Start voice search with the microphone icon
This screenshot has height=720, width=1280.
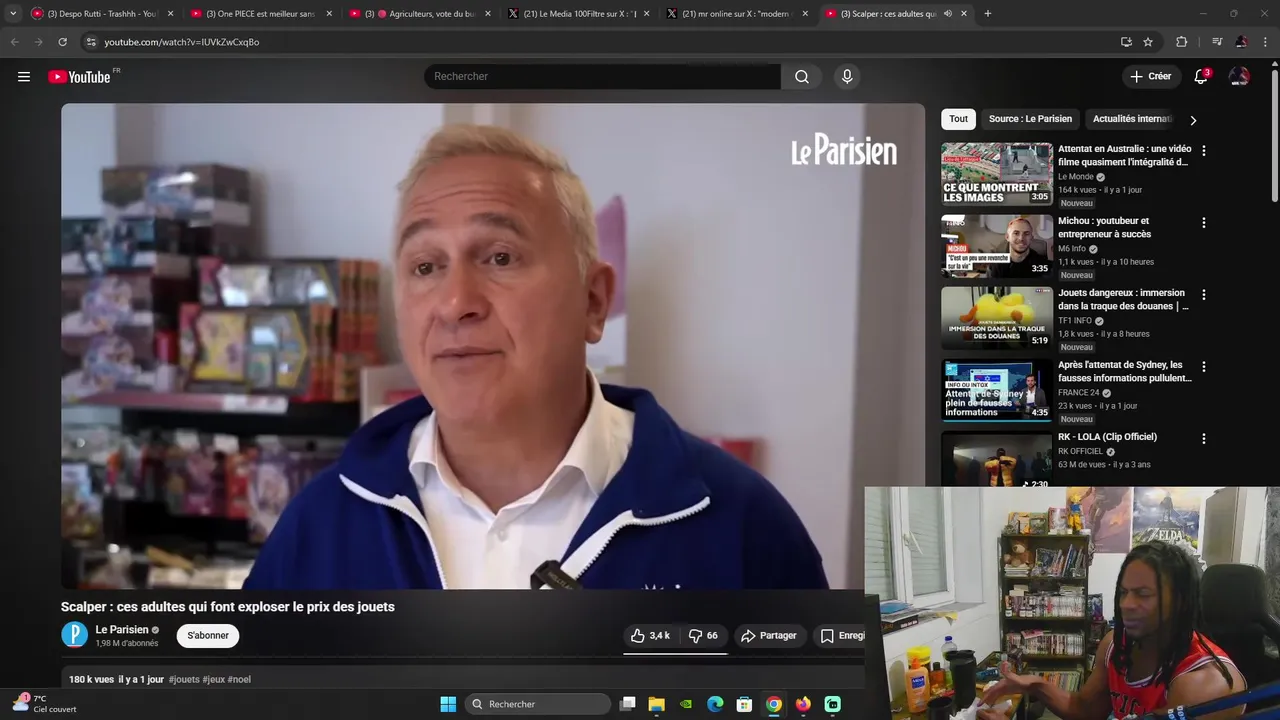point(847,76)
